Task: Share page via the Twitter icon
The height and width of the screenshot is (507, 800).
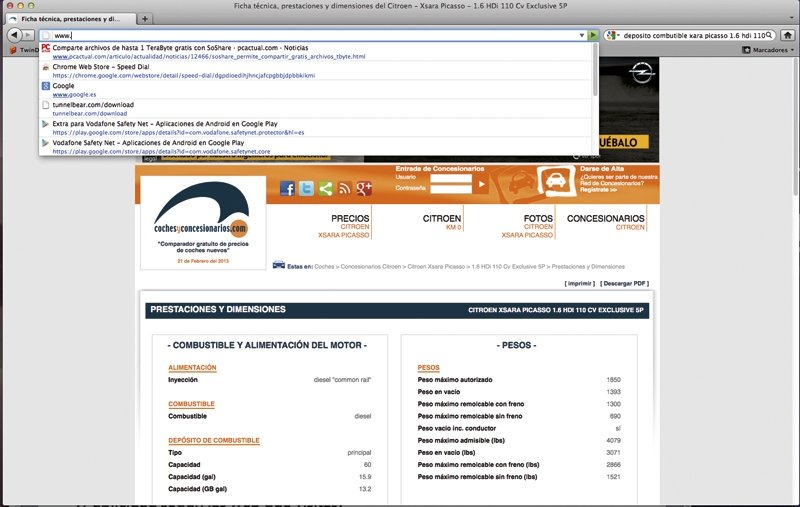Action: (x=306, y=189)
